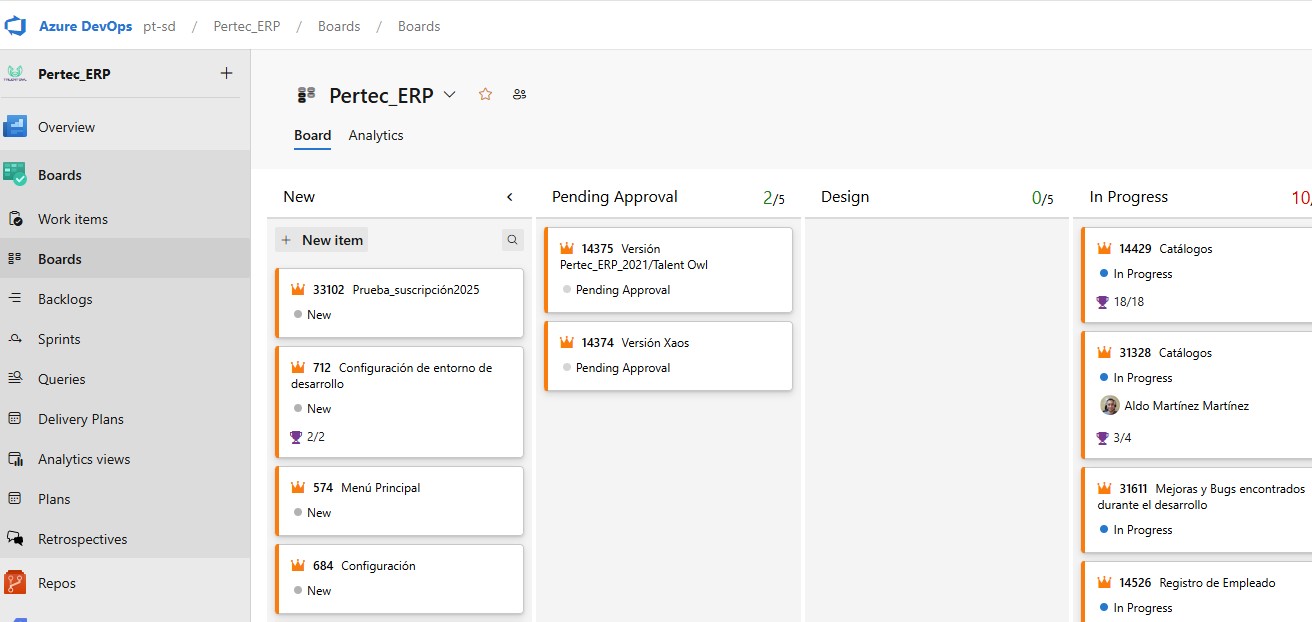
Task: Click pt-sd organization in breadcrumb
Action: pyautogui.click(x=159, y=26)
